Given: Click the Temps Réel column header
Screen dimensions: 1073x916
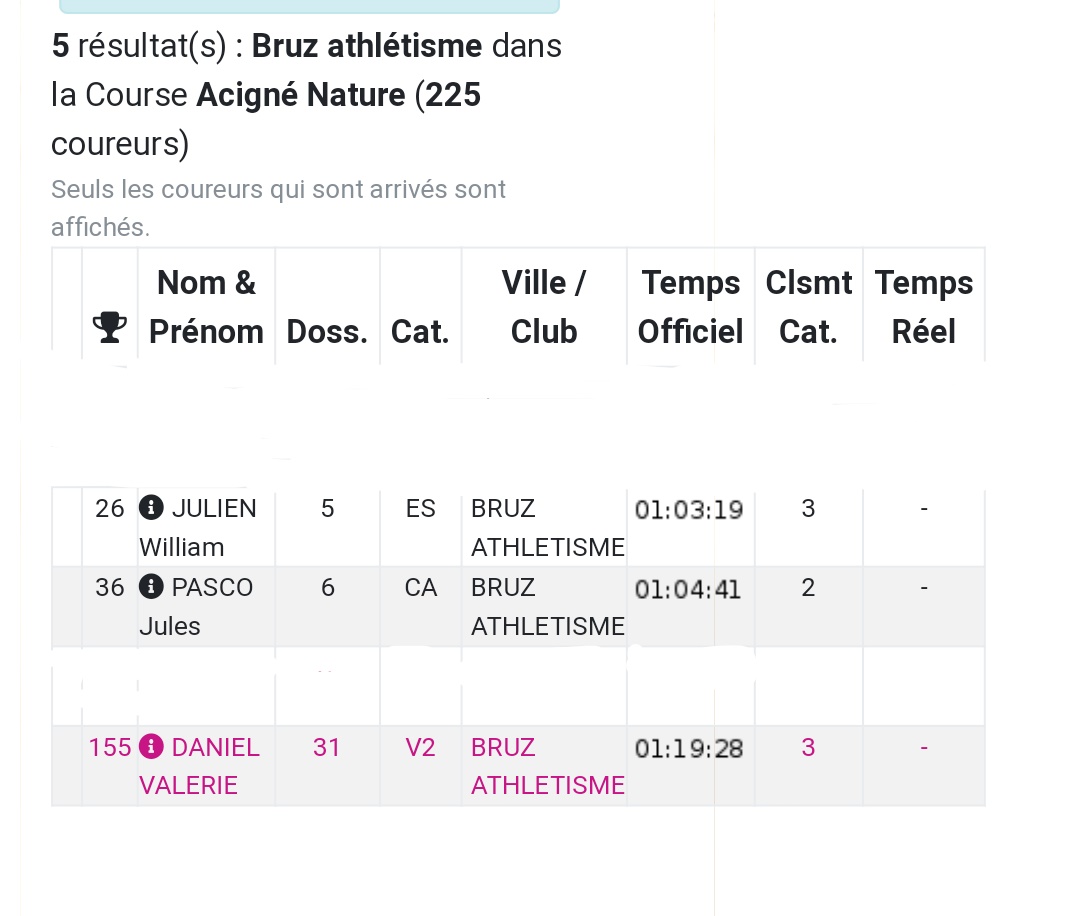Looking at the screenshot, I should (923, 307).
